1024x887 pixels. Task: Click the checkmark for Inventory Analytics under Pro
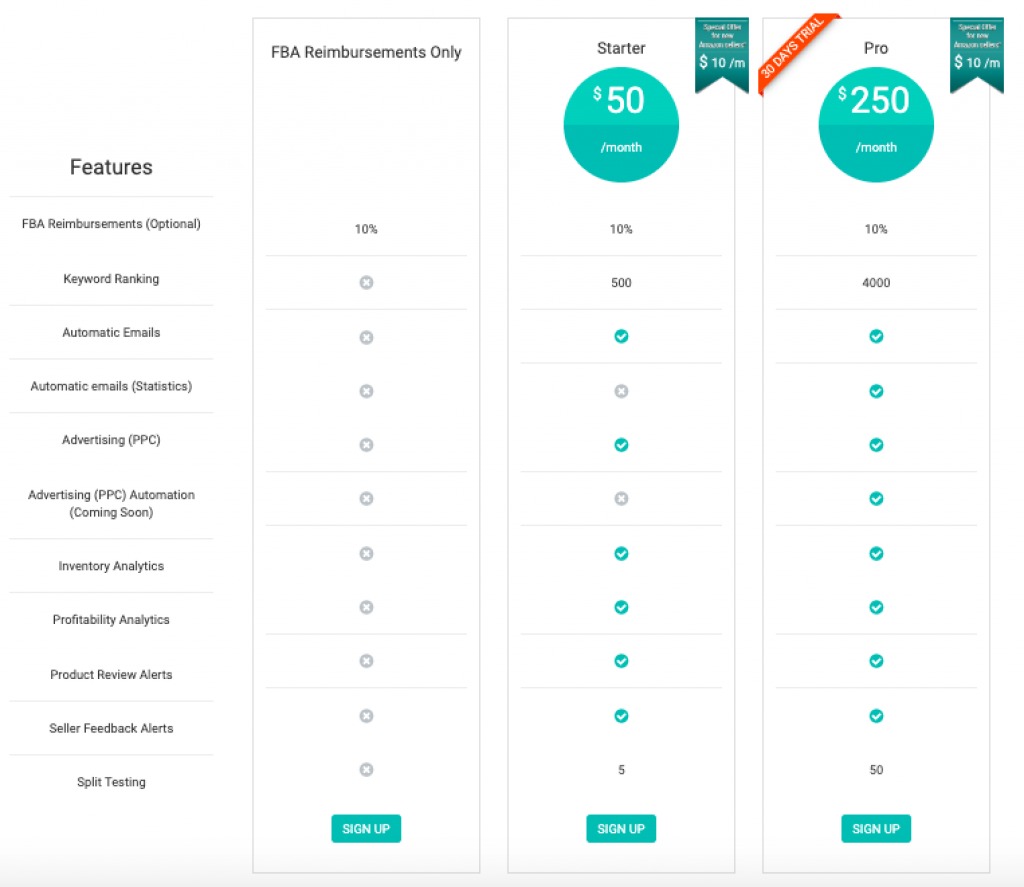pos(876,553)
